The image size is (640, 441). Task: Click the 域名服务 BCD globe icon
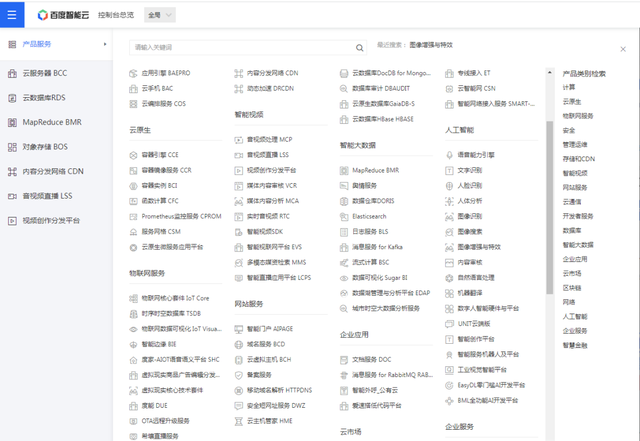(x=239, y=345)
